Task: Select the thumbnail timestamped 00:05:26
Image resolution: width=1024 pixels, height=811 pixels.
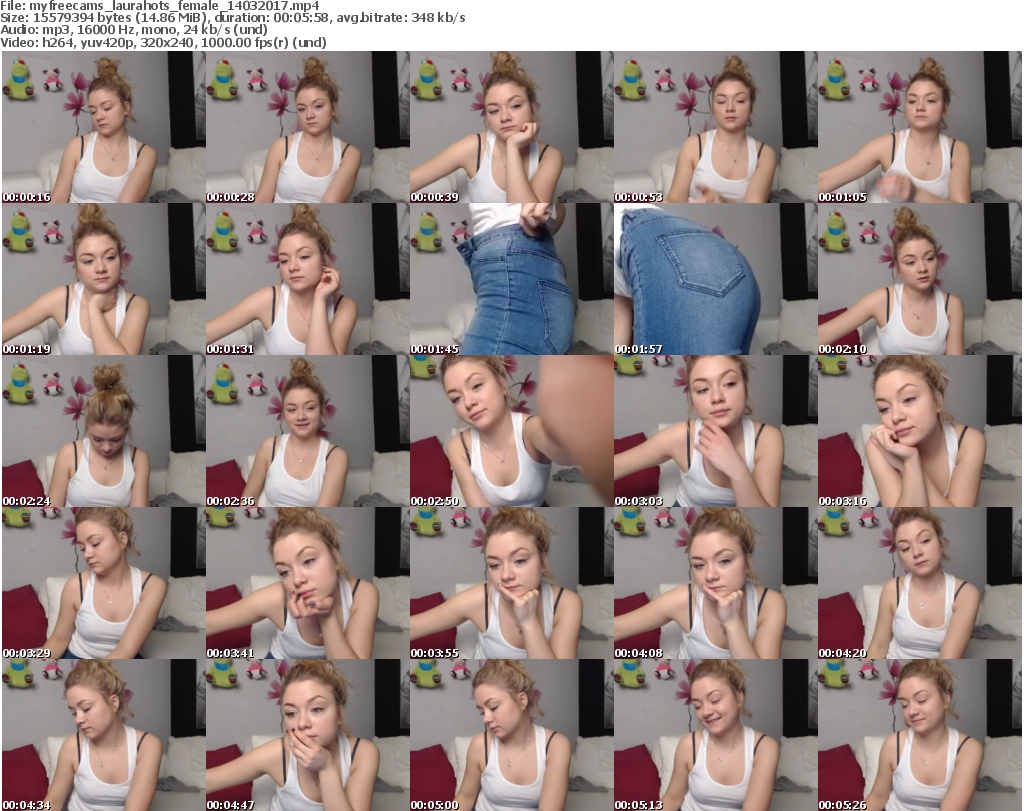Action: pos(920,735)
